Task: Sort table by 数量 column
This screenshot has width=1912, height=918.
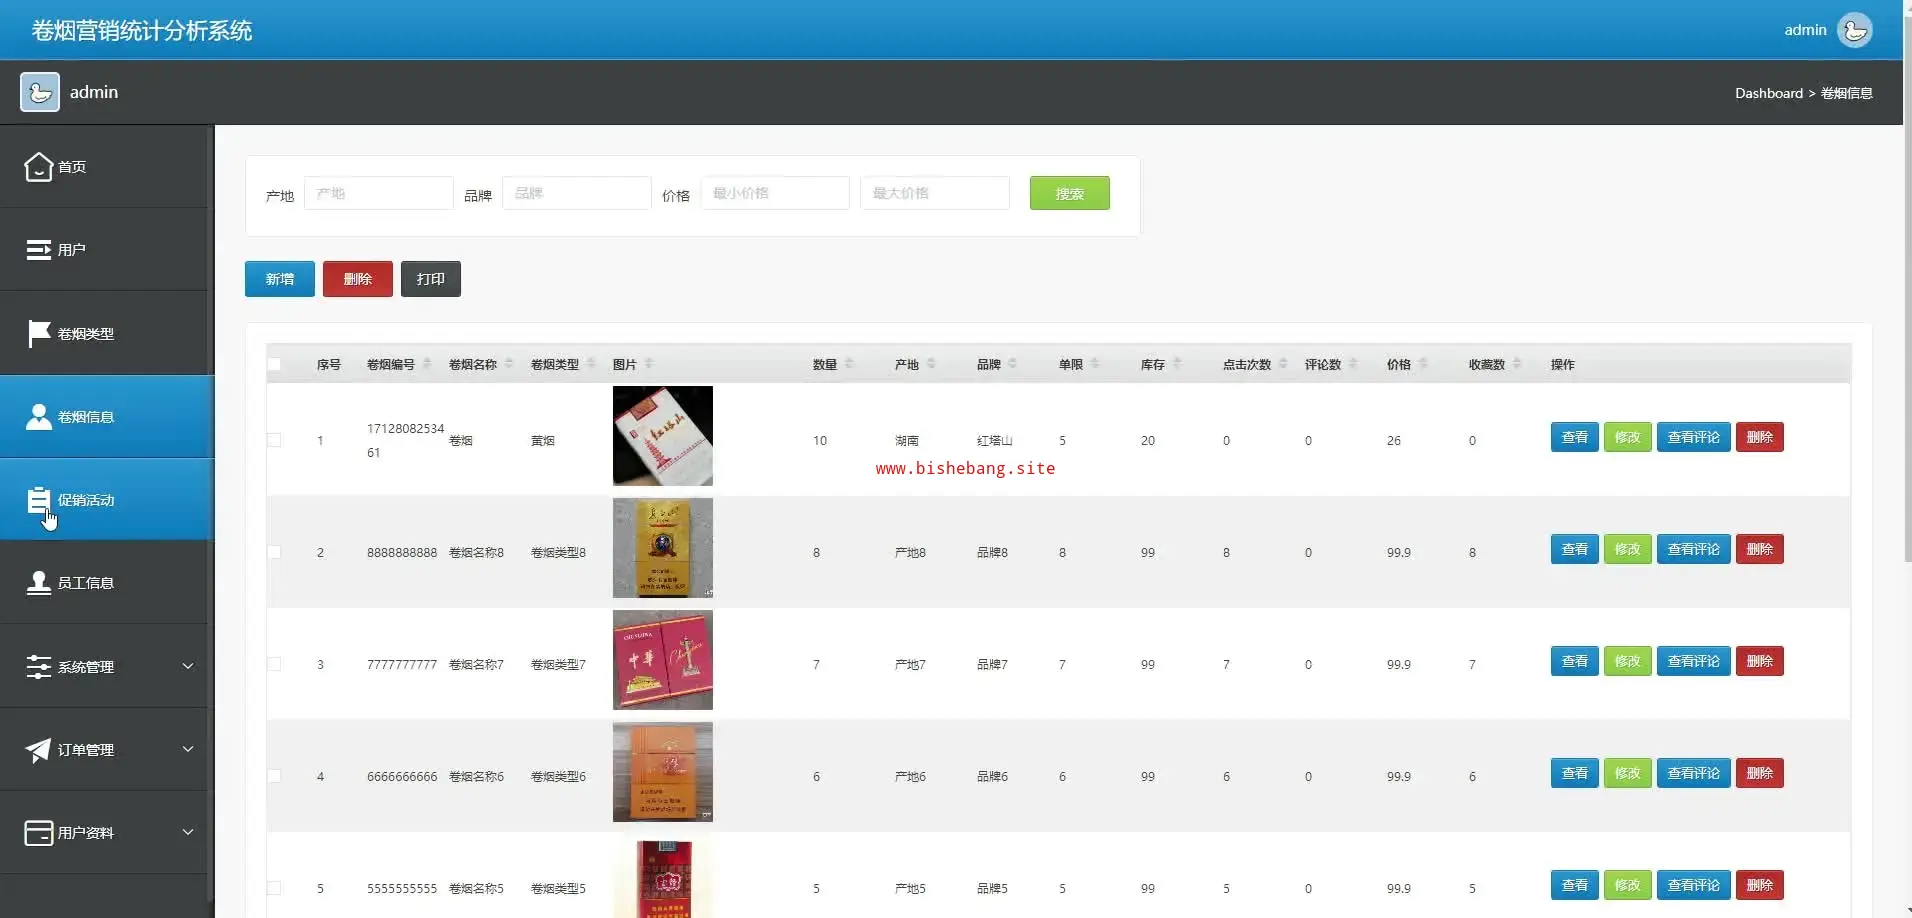Action: (849, 364)
